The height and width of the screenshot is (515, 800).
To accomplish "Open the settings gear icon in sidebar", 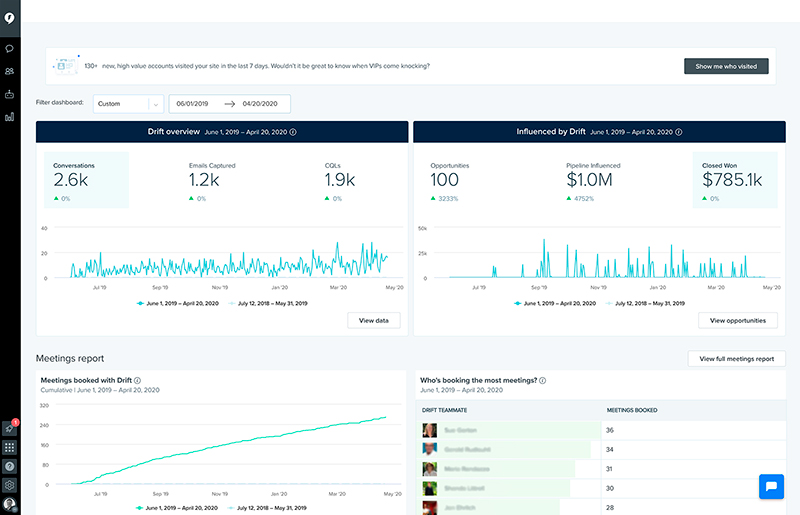I will 9,485.
